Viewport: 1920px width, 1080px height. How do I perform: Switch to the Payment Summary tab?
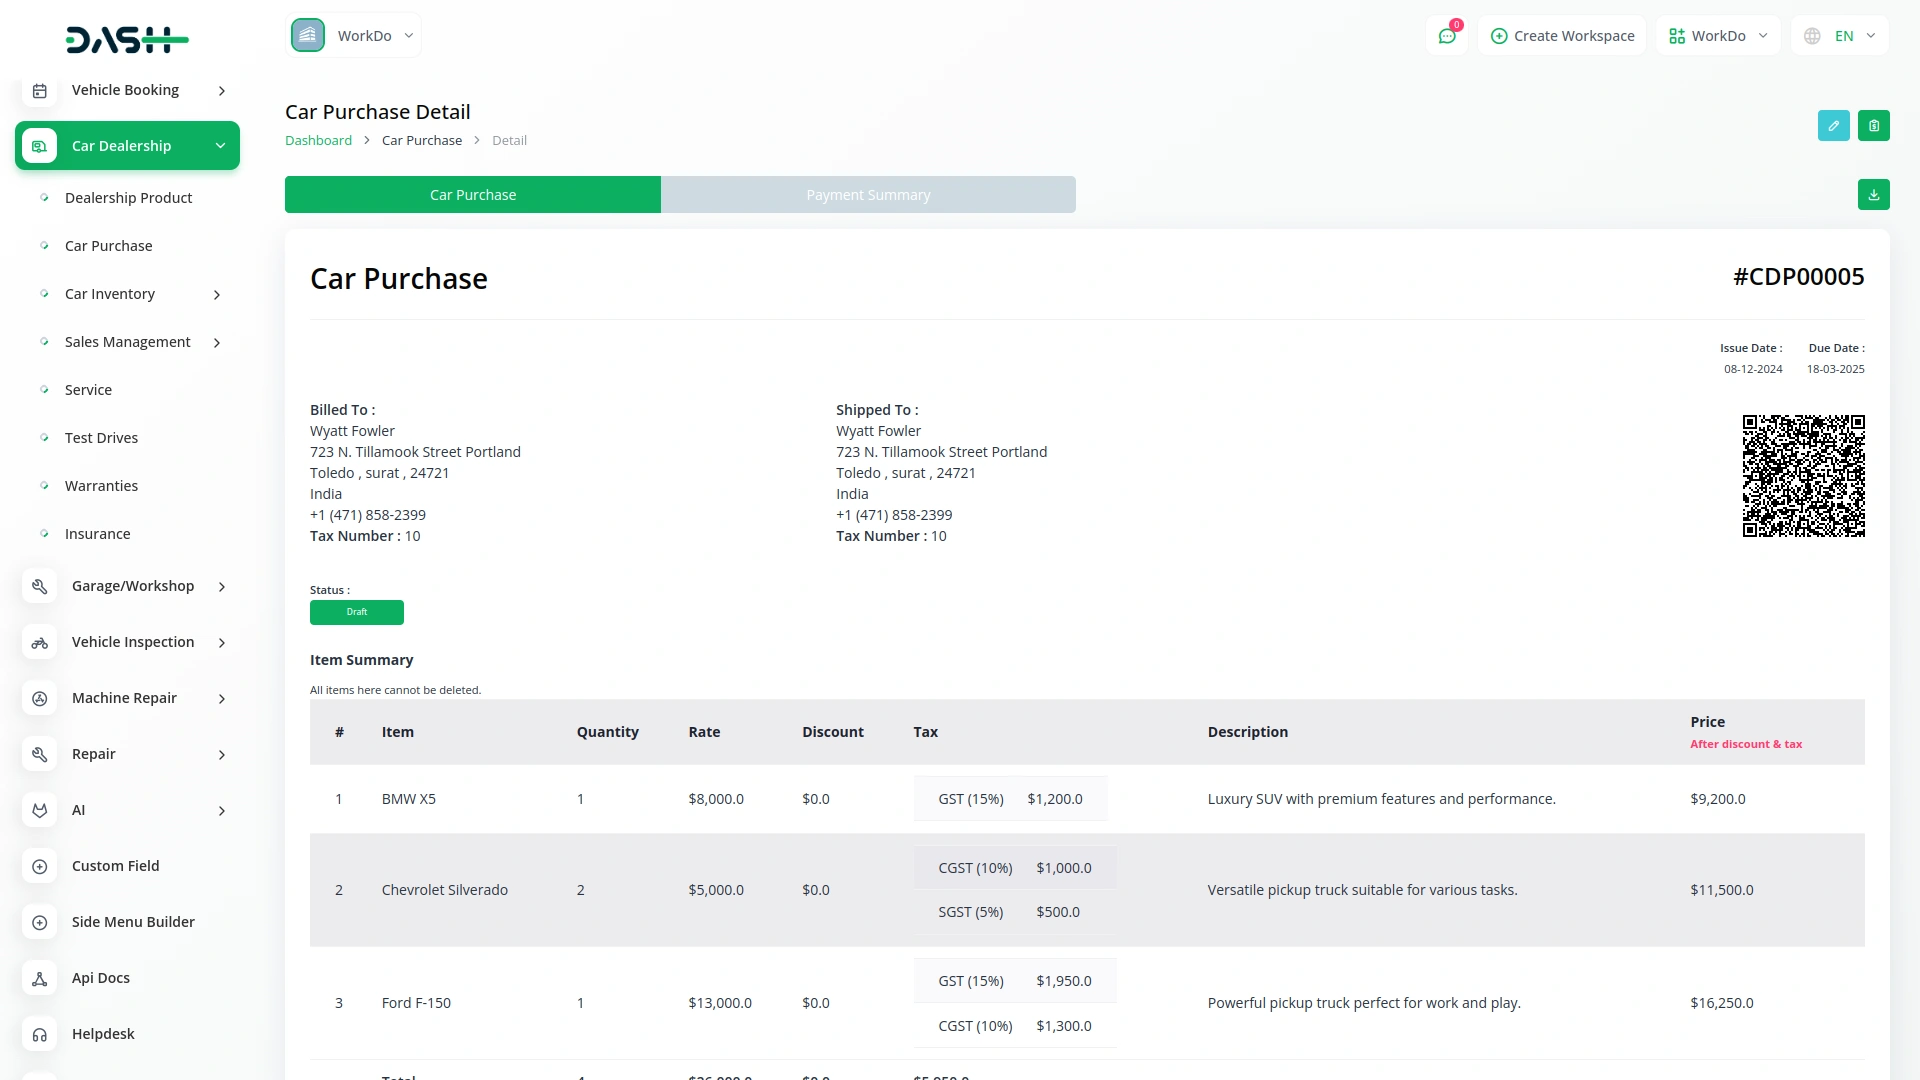pos(868,195)
